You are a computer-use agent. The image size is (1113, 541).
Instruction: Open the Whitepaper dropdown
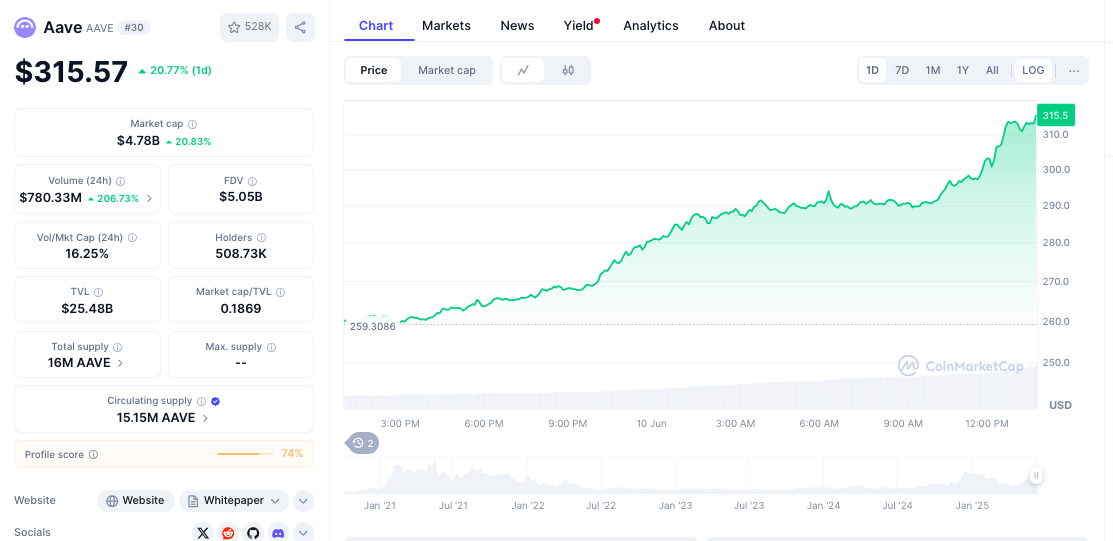[x=234, y=501]
